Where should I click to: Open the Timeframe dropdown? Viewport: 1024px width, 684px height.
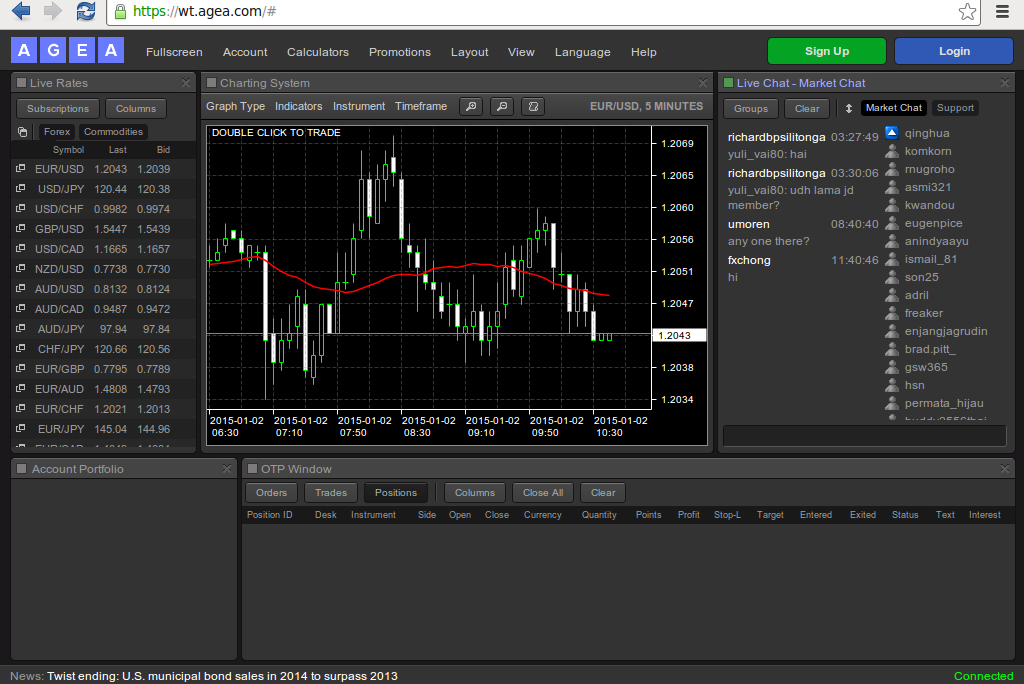pos(422,105)
